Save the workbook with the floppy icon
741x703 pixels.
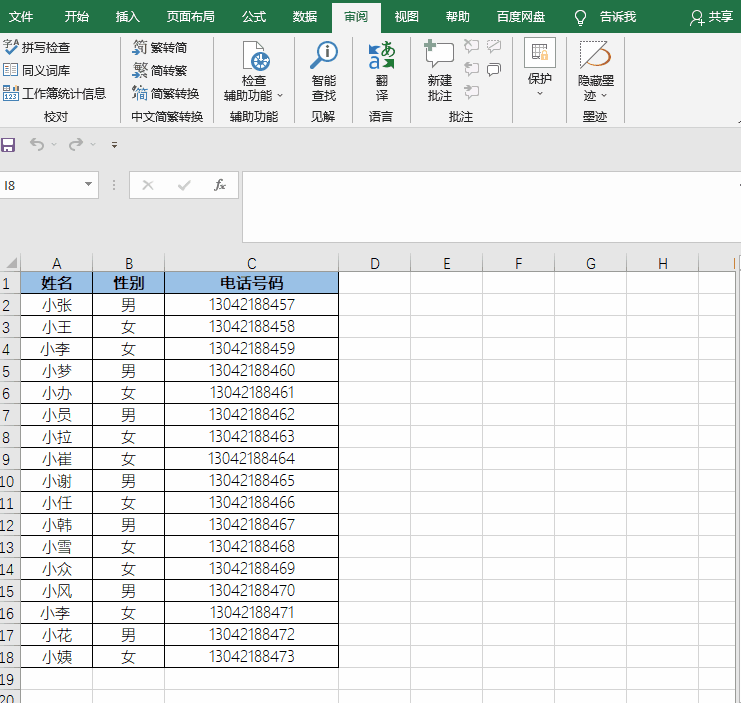[x=8, y=145]
